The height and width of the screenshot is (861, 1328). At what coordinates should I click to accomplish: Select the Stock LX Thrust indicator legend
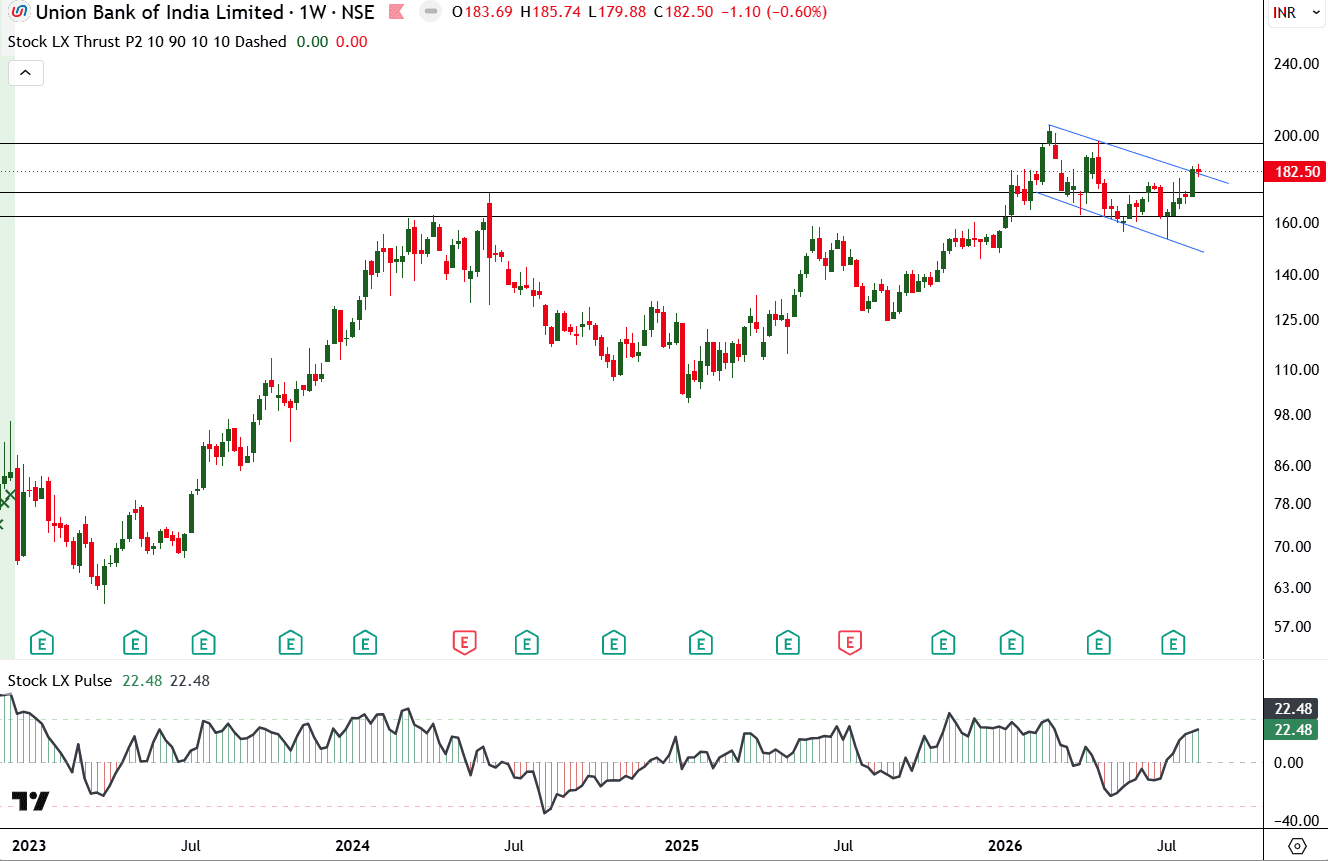pyautogui.click(x=147, y=42)
